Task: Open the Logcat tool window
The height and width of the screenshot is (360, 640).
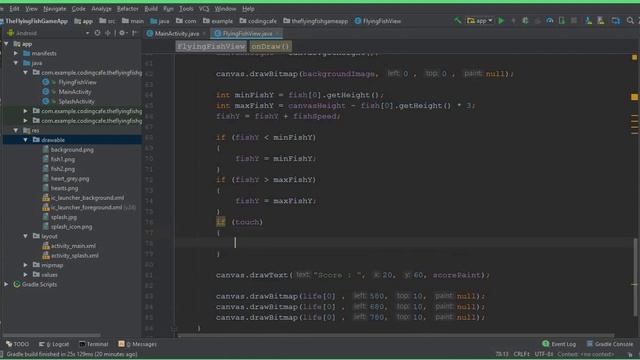Action: (x=54, y=344)
